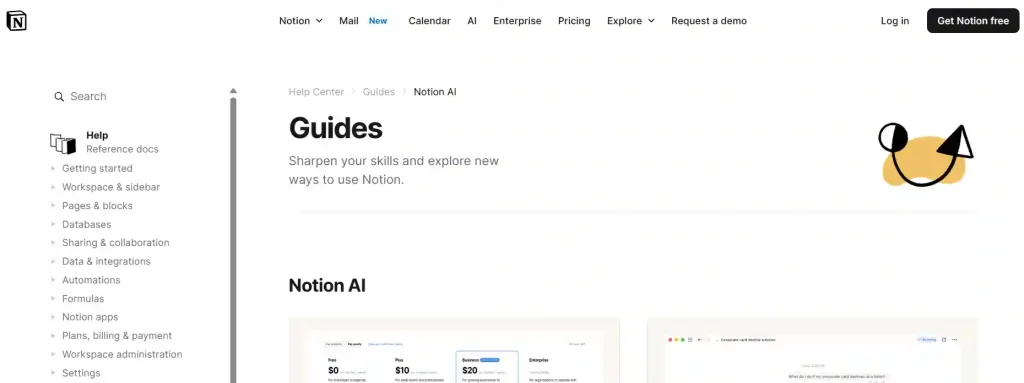
Task: Click the sidebar vertical scrollbar thumb
Action: (233, 240)
